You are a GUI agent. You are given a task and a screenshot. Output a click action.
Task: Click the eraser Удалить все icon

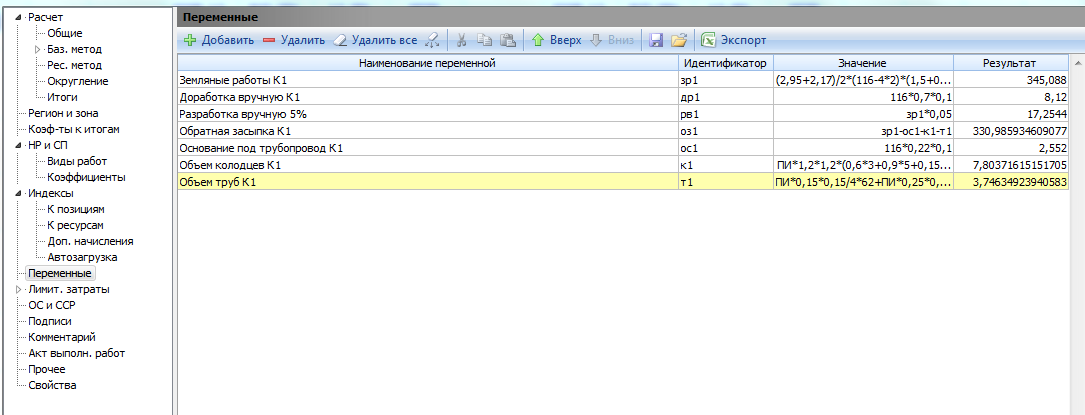coord(339,41)
